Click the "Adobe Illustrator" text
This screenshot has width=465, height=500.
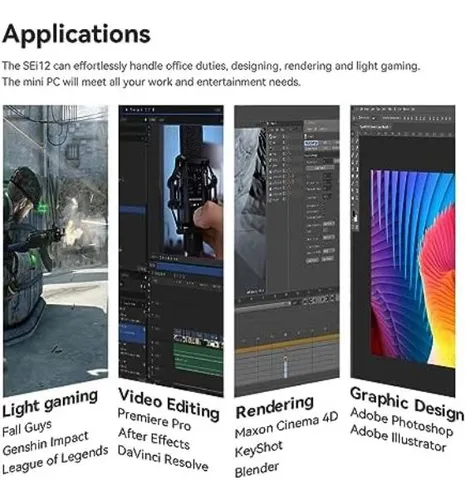(x=398, y=438)
